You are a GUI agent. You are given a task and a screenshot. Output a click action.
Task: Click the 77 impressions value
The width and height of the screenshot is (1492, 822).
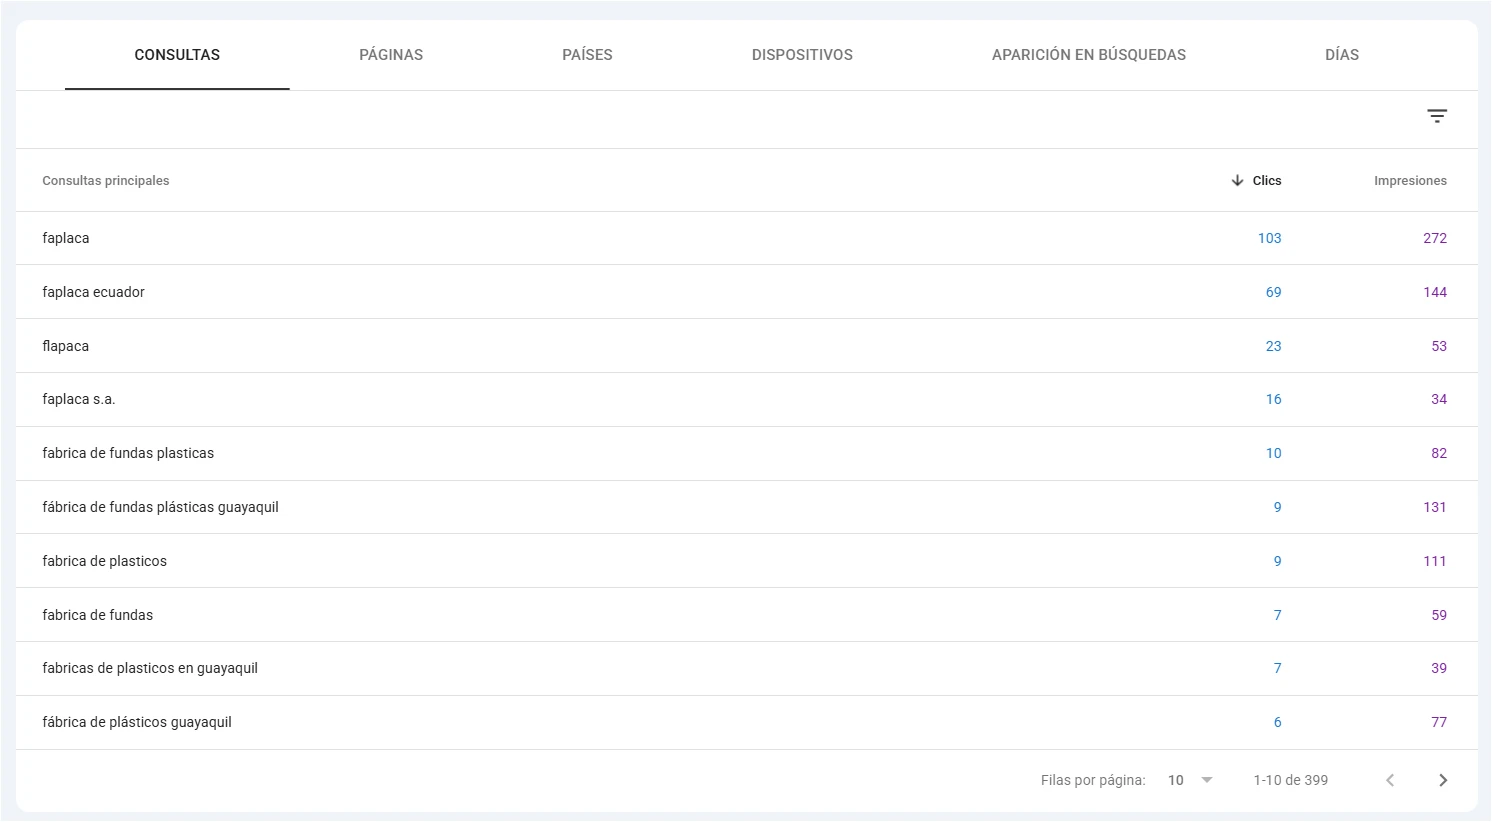pos(1439,722)
